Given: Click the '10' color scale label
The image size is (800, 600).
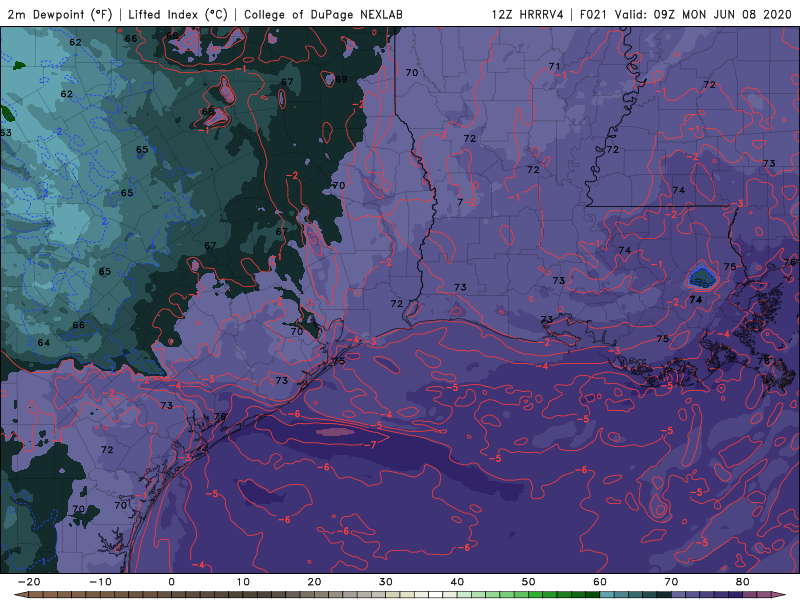Looking at the screenshot, I should click(x=243, y=582).
